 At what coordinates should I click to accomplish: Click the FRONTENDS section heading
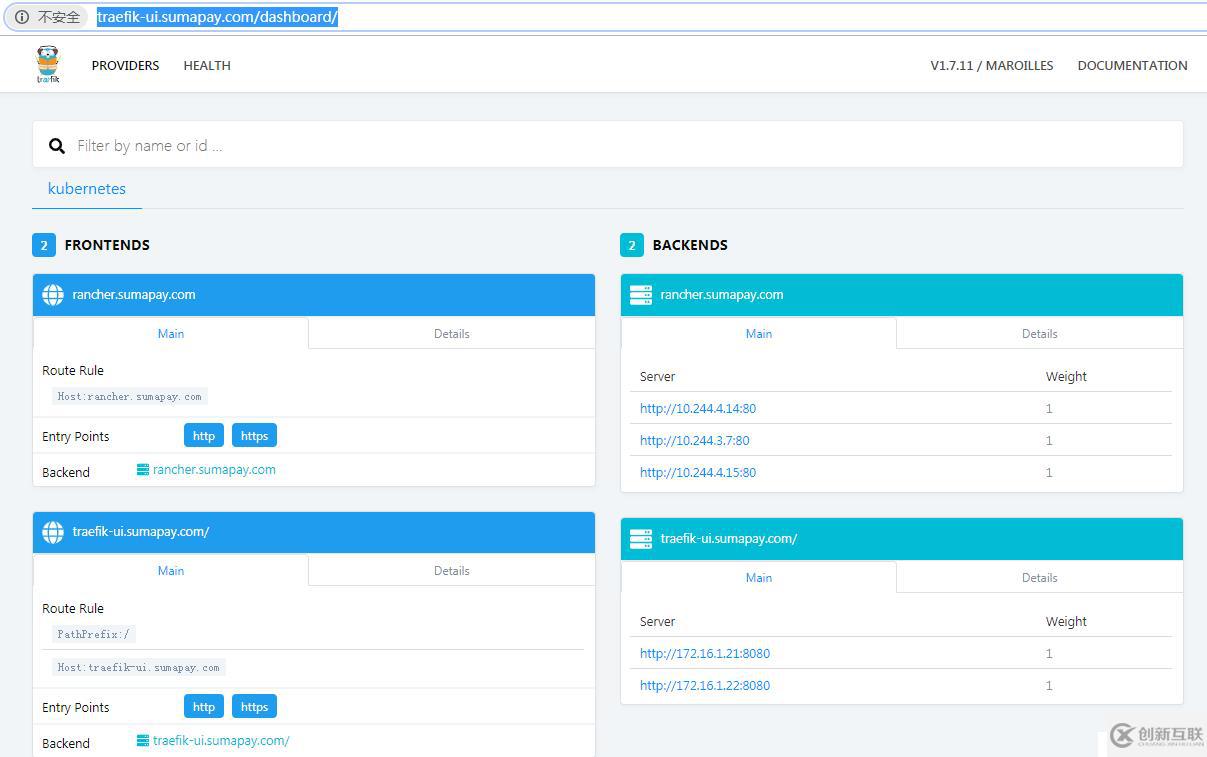pos(107,245)
